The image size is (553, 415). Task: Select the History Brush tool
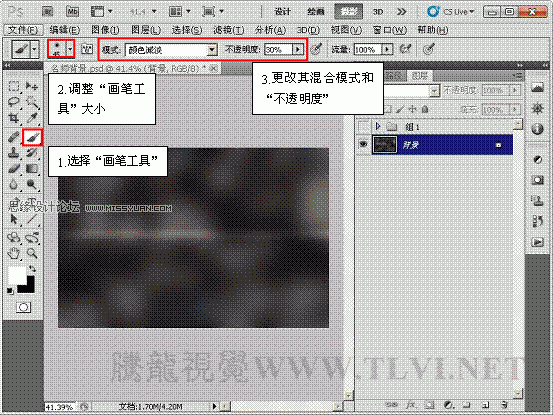(x=32, y=153)
